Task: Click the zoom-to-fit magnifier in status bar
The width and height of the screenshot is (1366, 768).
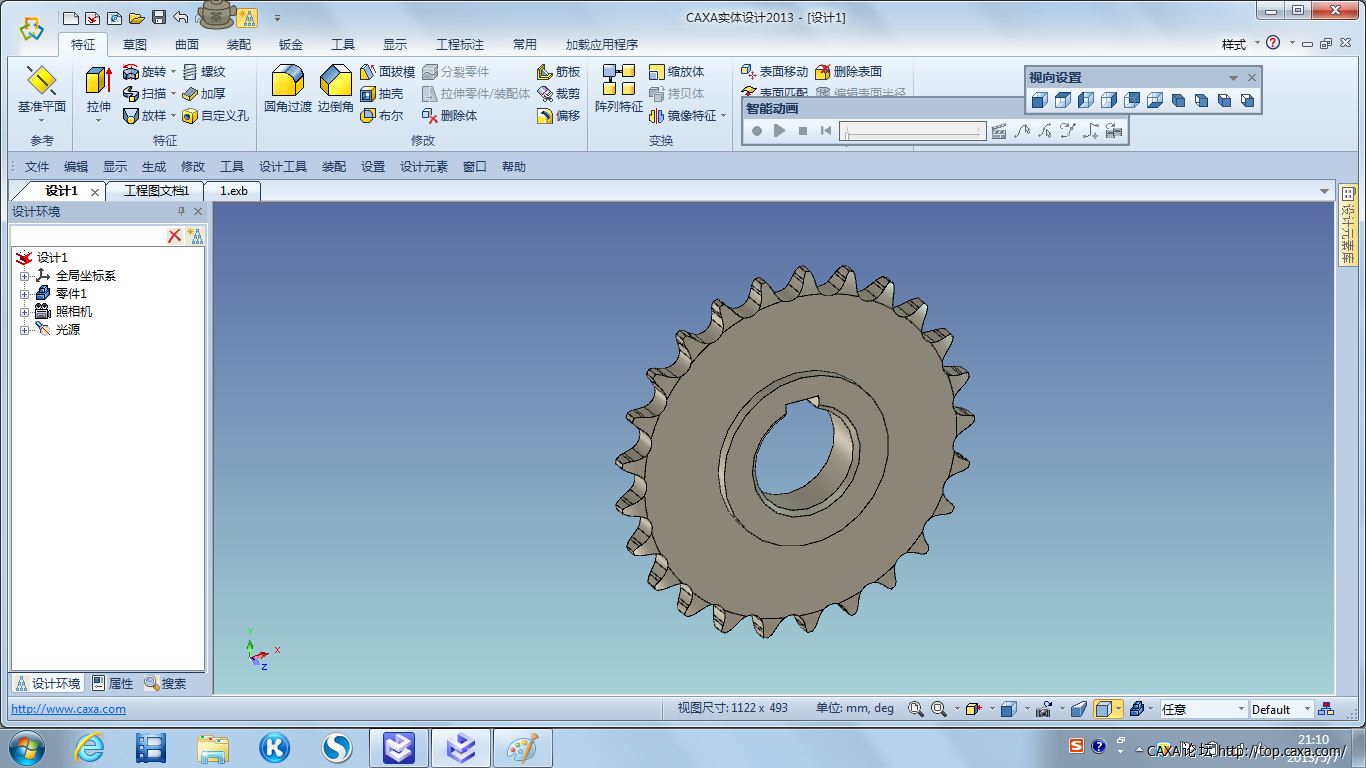Action: 915,709
